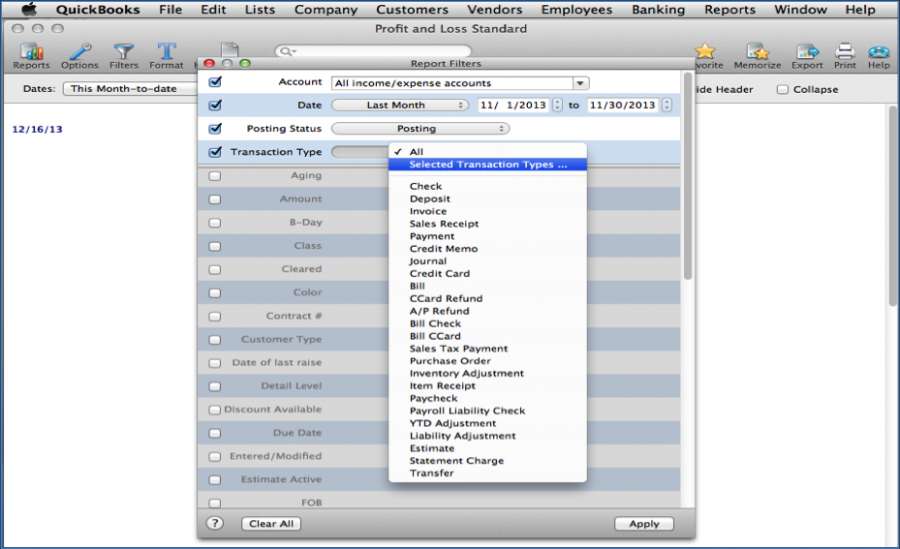Uncheck the Account filter checkbox
This screenshot has width=900, height=549.
tap(215, 82)
